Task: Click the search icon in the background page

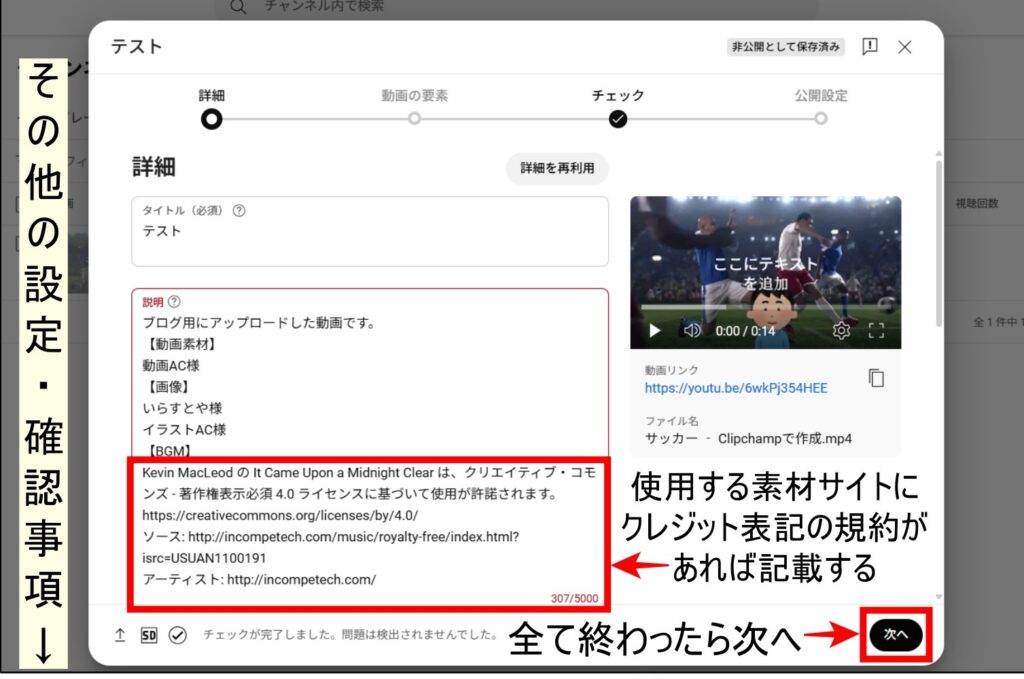Action: (238, 7)
